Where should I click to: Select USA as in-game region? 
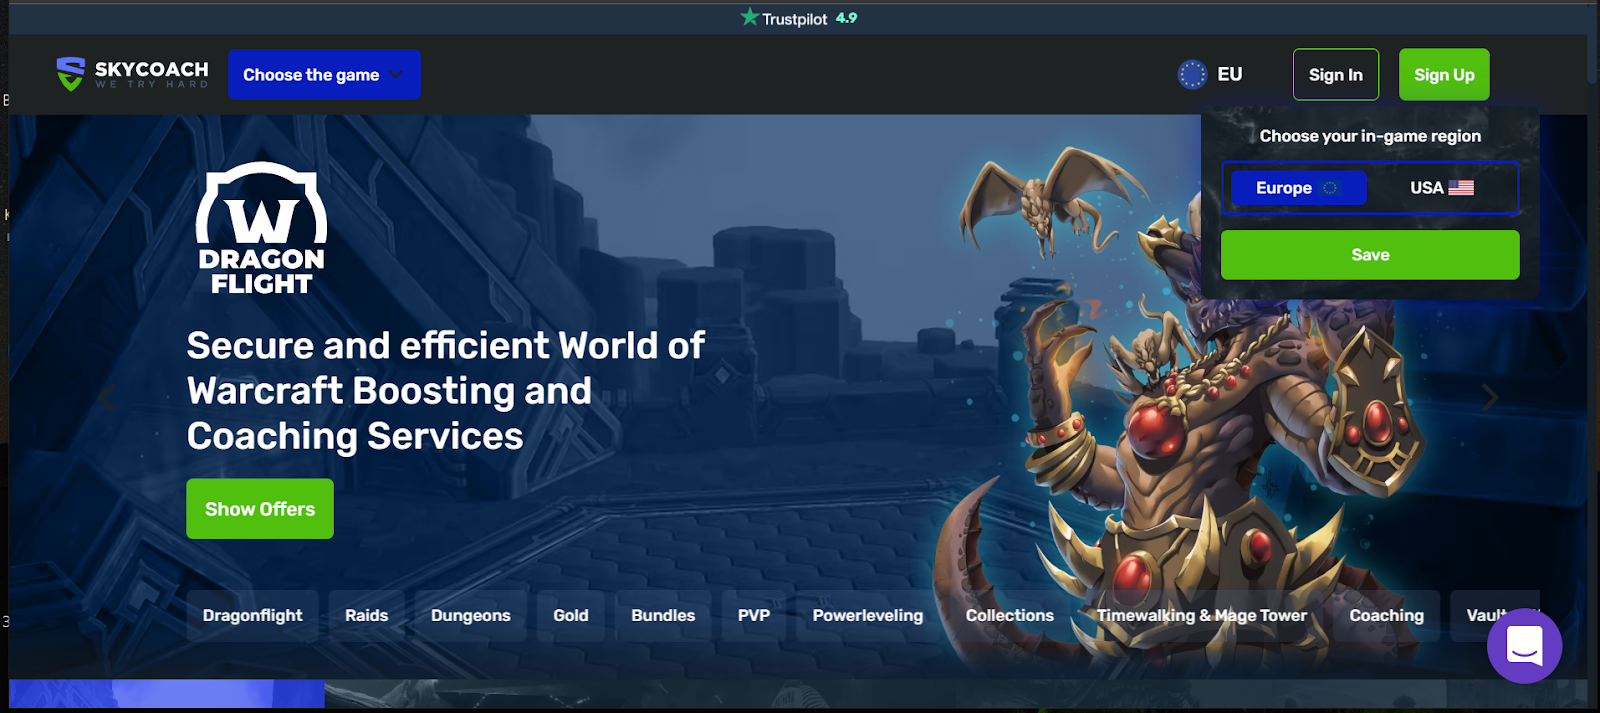tap(1442, 188)
